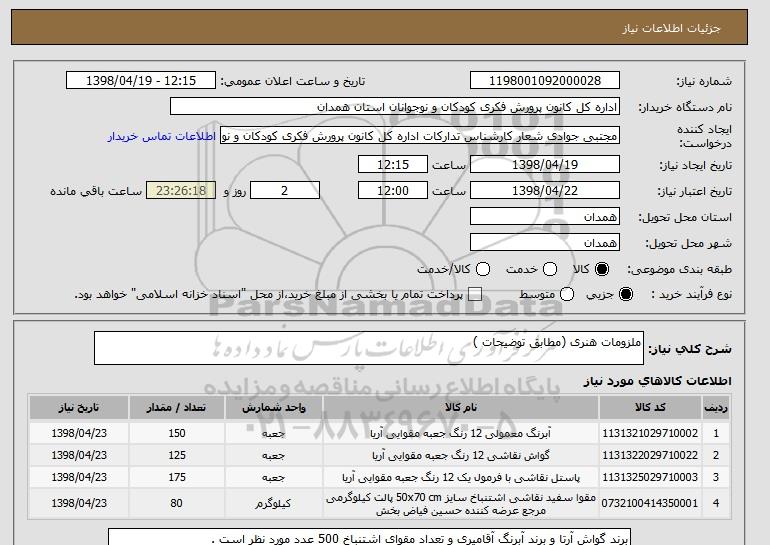Image resolution: width=770 pixels, height=545 pixels.
Task: Click the تعداد / مقدار column header
Action: coord(177,408)
